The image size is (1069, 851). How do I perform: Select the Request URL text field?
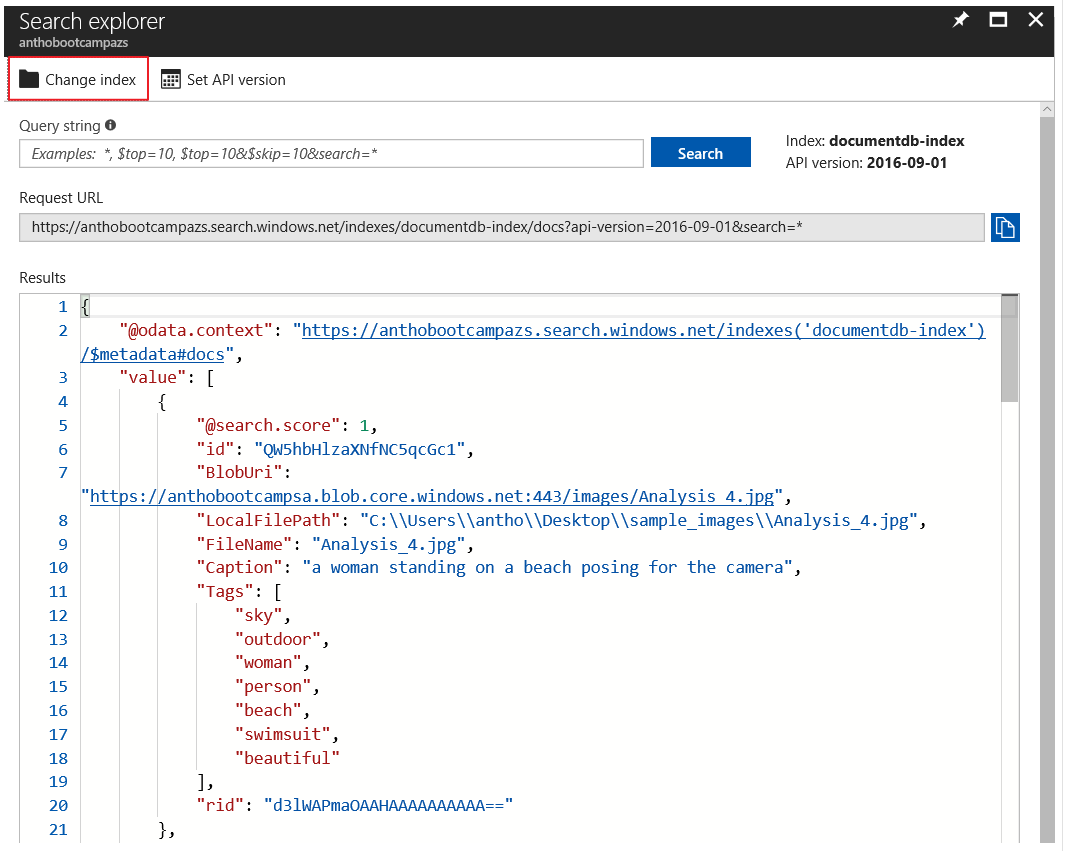tap(500, 227)
